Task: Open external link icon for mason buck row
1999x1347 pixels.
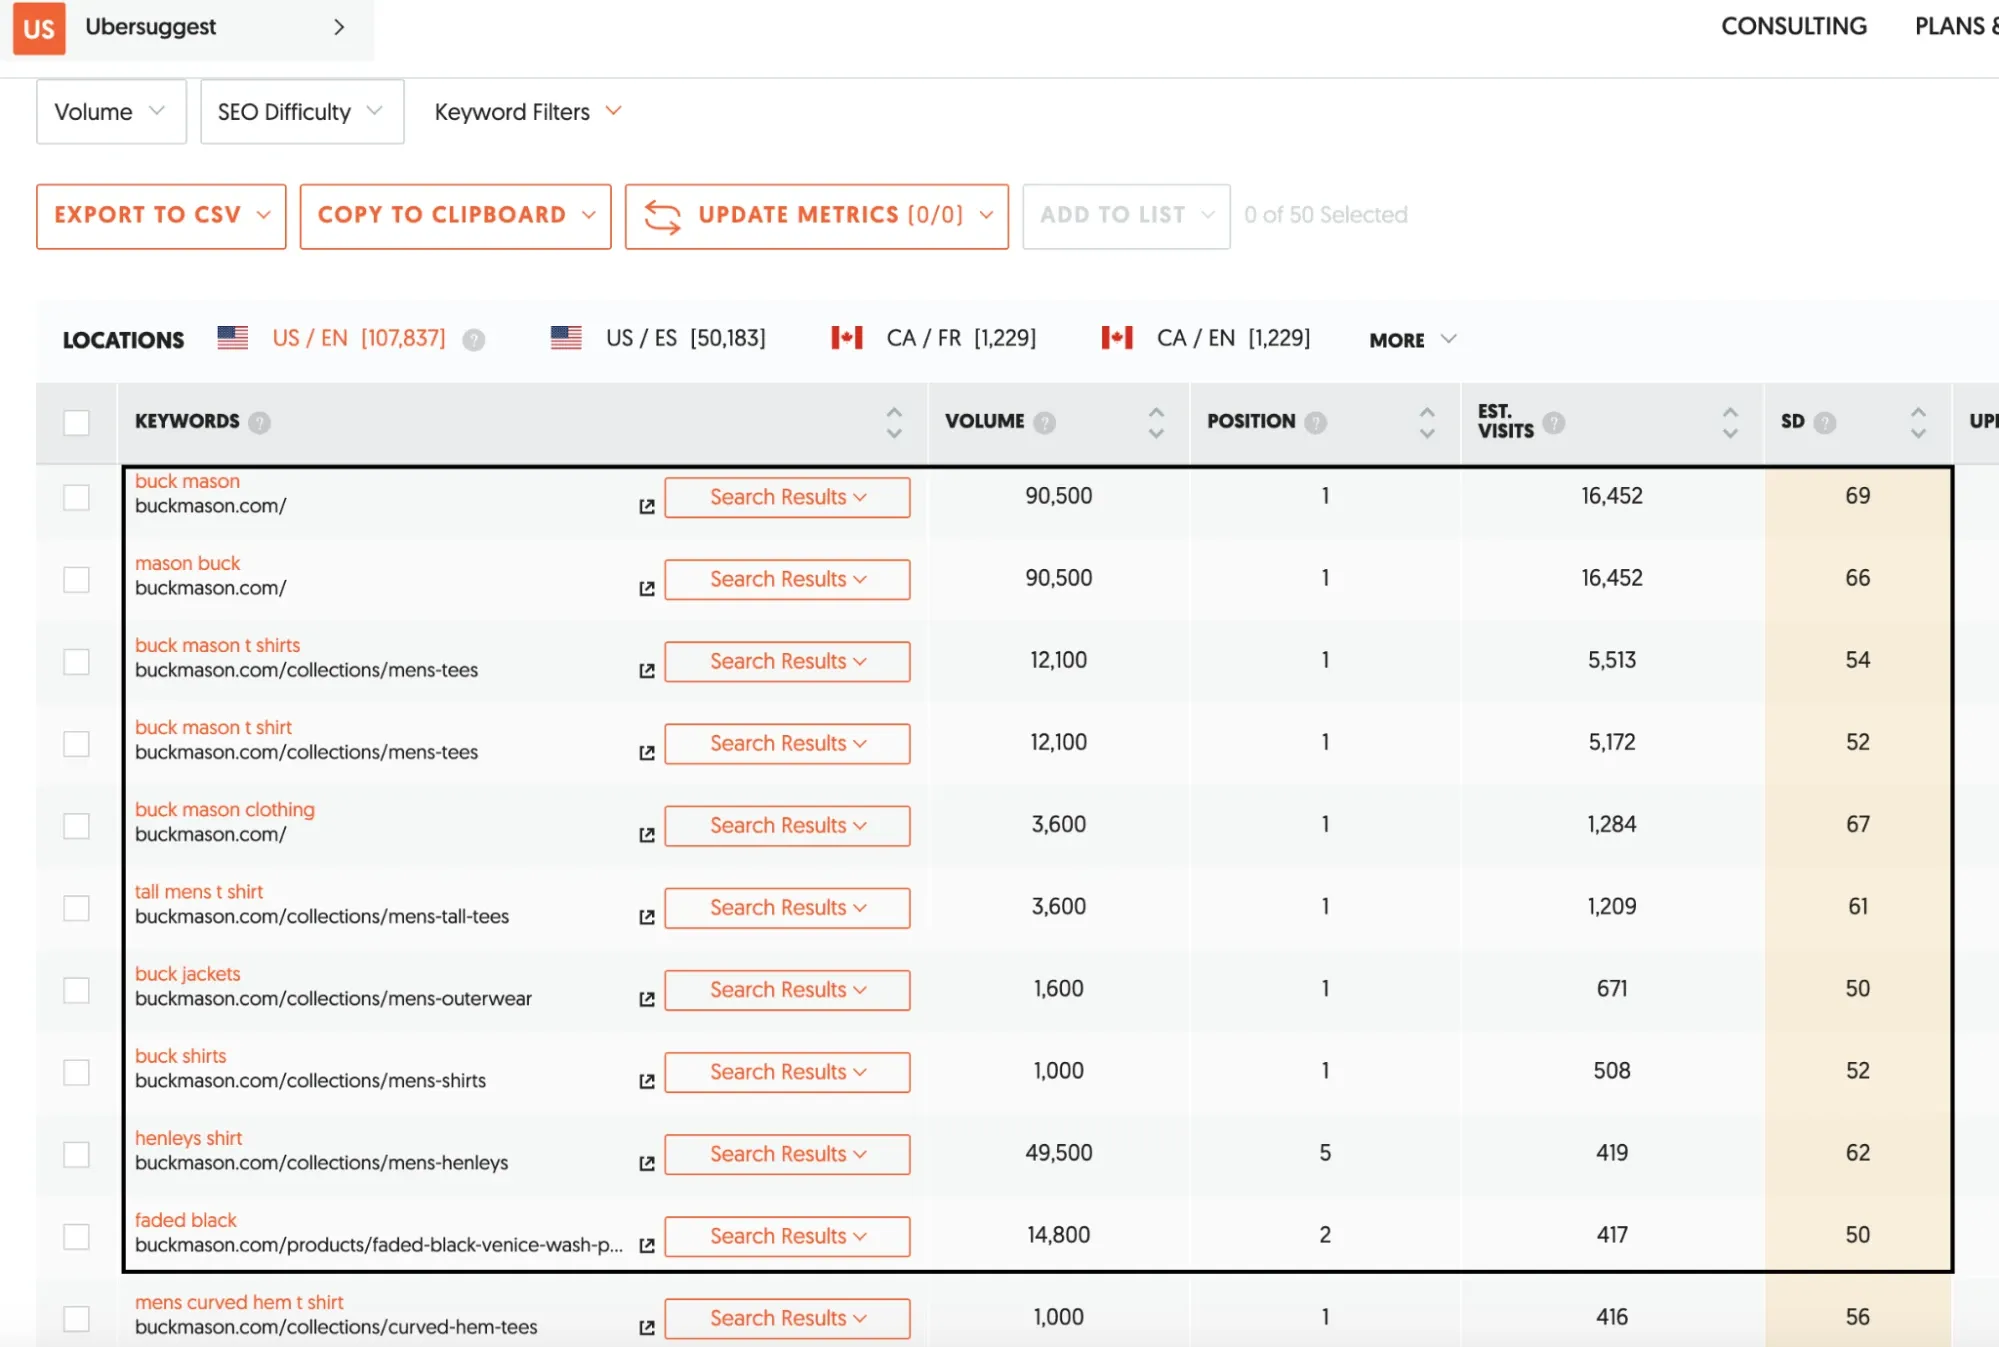Action: click(x=647, y=589)
